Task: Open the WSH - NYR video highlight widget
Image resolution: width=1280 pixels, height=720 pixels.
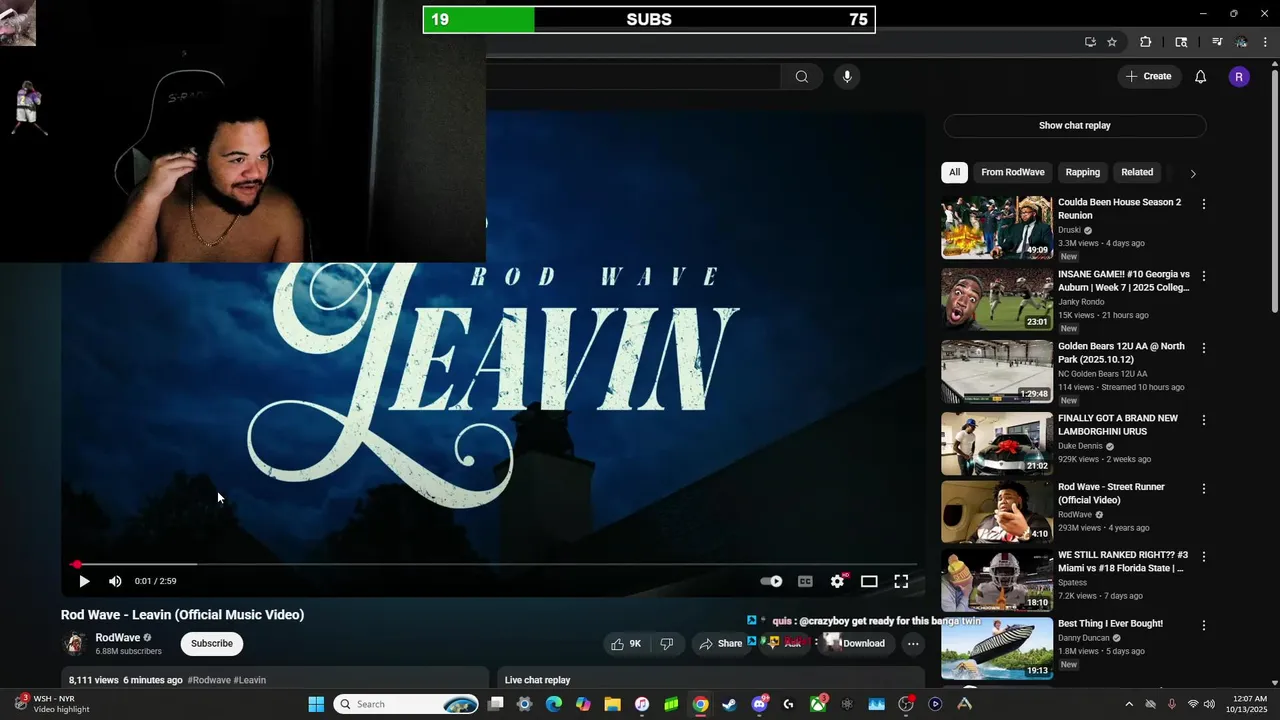Action: tap(52, 704)
